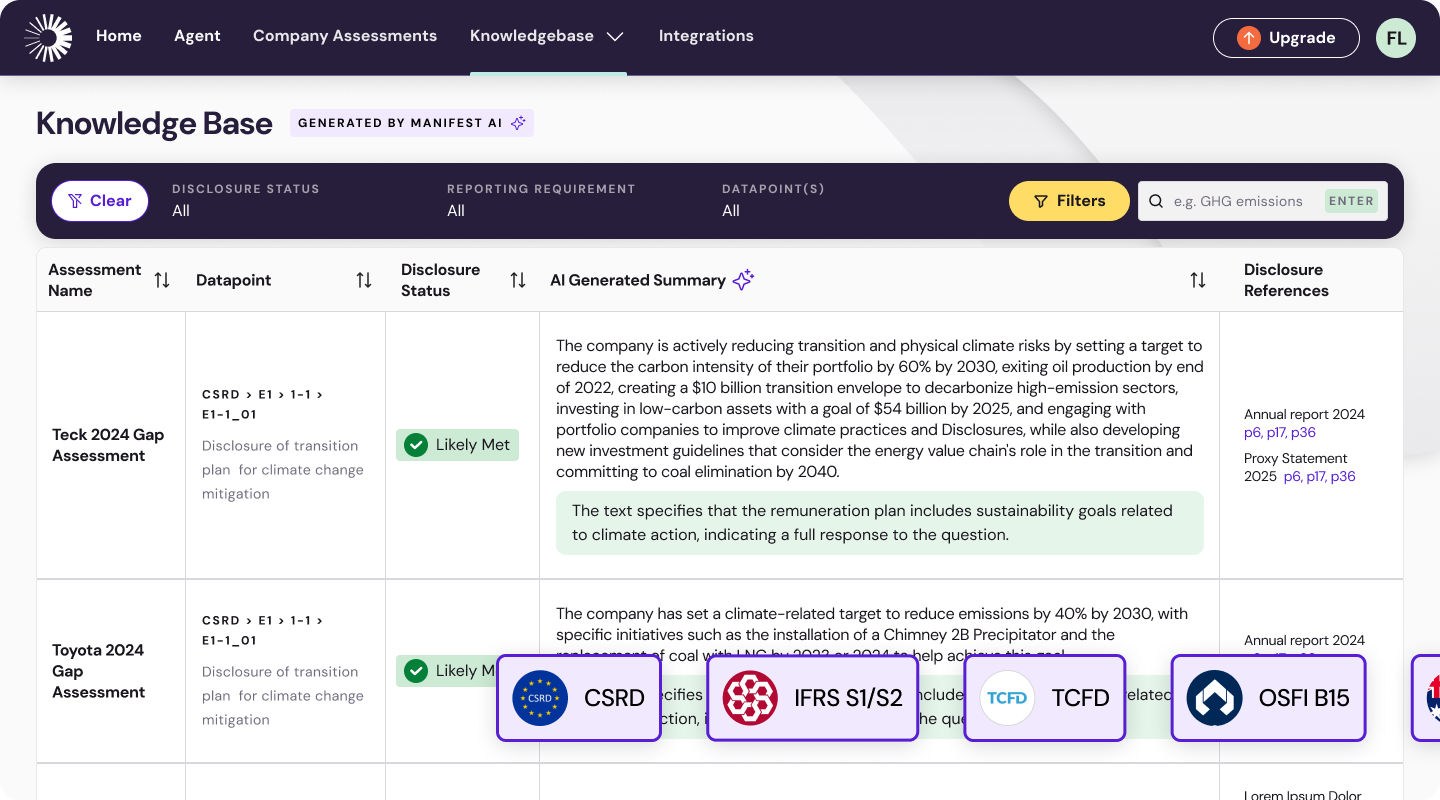Click the Manifest sunburst logo

(48, 38)
